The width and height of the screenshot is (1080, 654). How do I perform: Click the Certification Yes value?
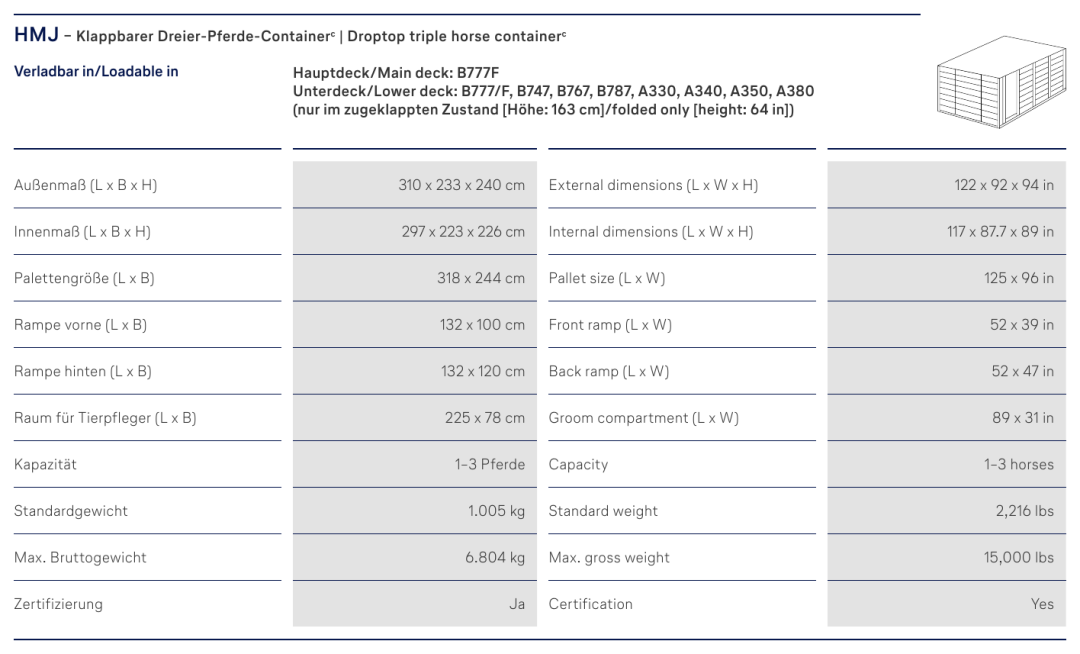click(1042, 604)
